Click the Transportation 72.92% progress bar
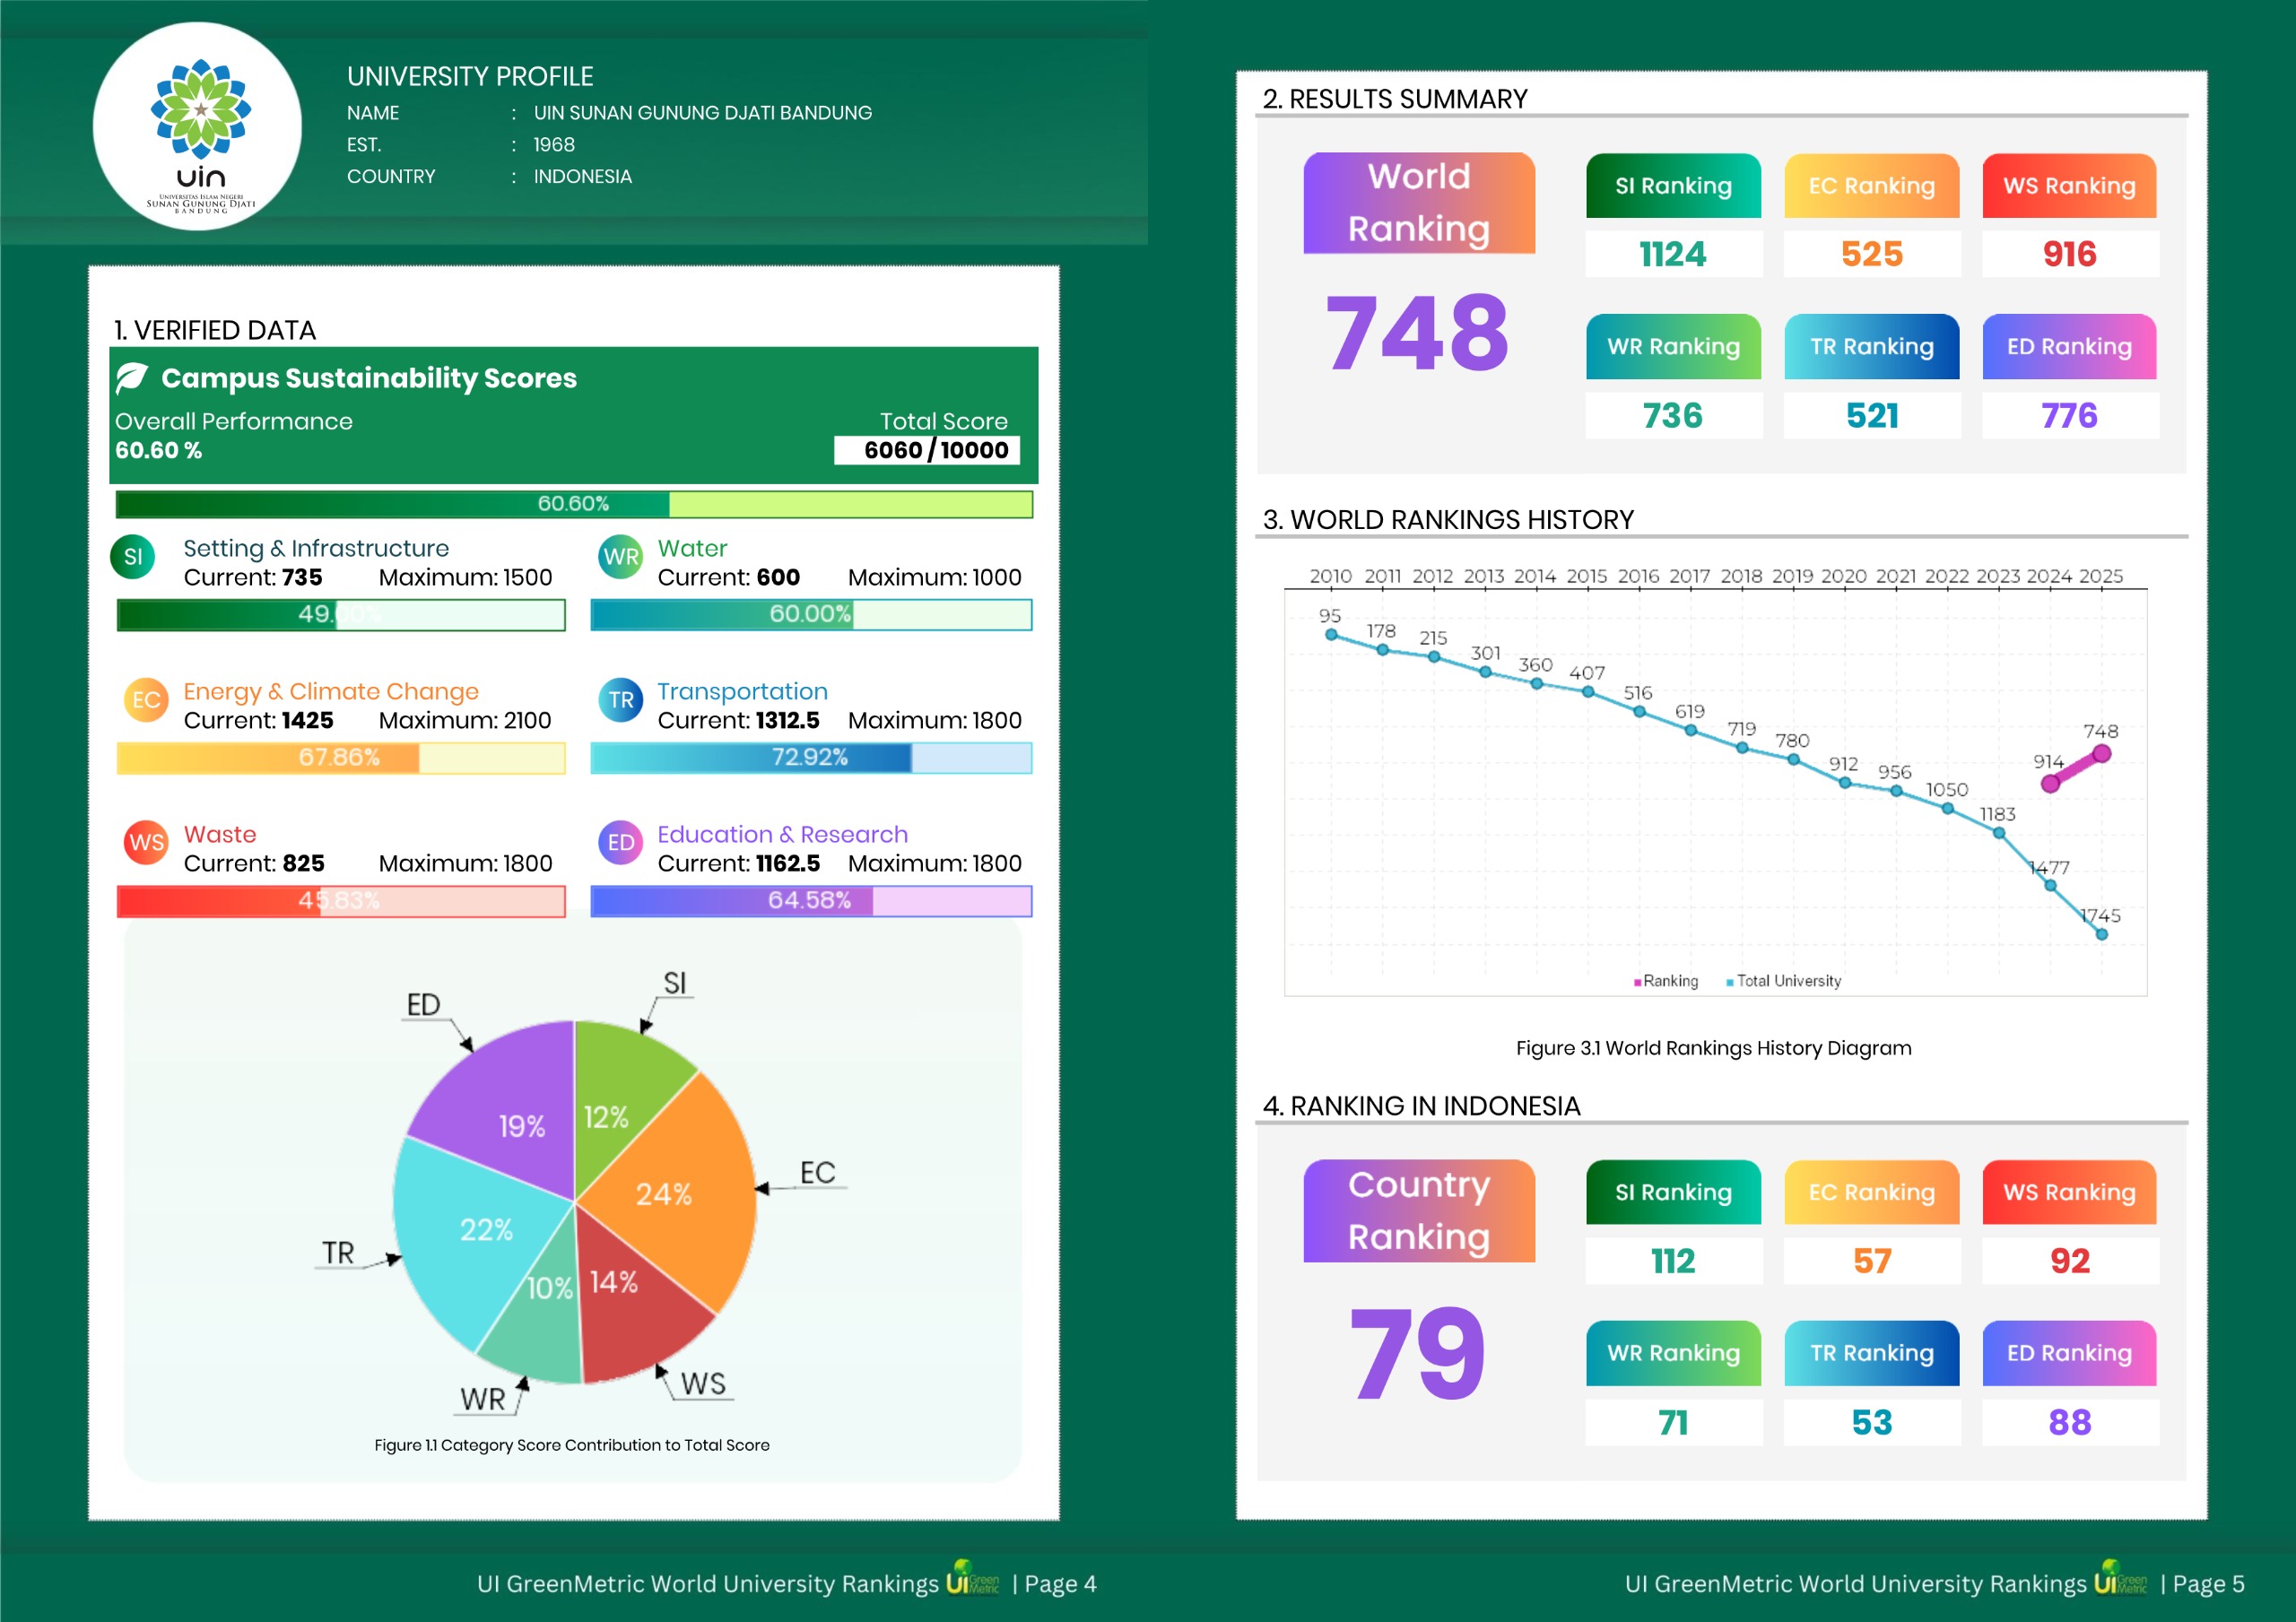The height and width of the screenshot is (1622, 2296). (810, 758)
